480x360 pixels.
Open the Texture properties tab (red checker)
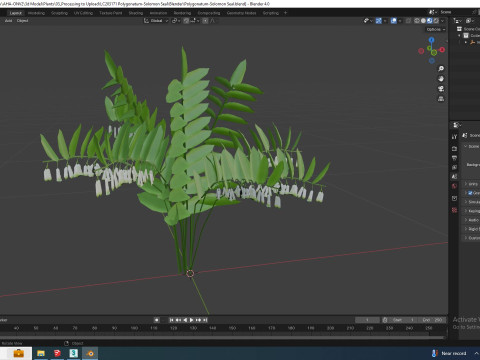pos(454,210)
